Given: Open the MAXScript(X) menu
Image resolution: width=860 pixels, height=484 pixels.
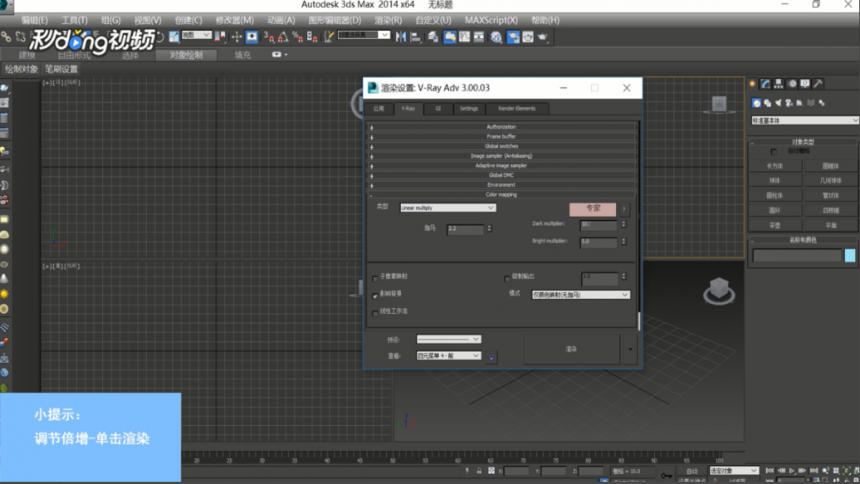Looking at the screenshot, I should tap(491, 20).
